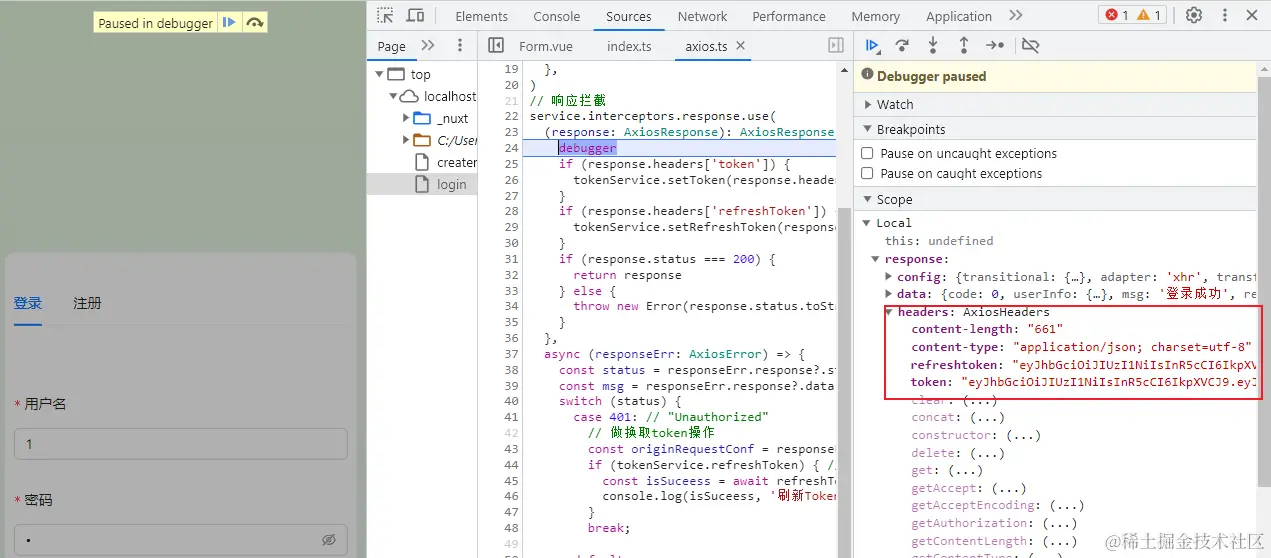Open the Memory tab

pyautogui.click(x=876, y=16)
